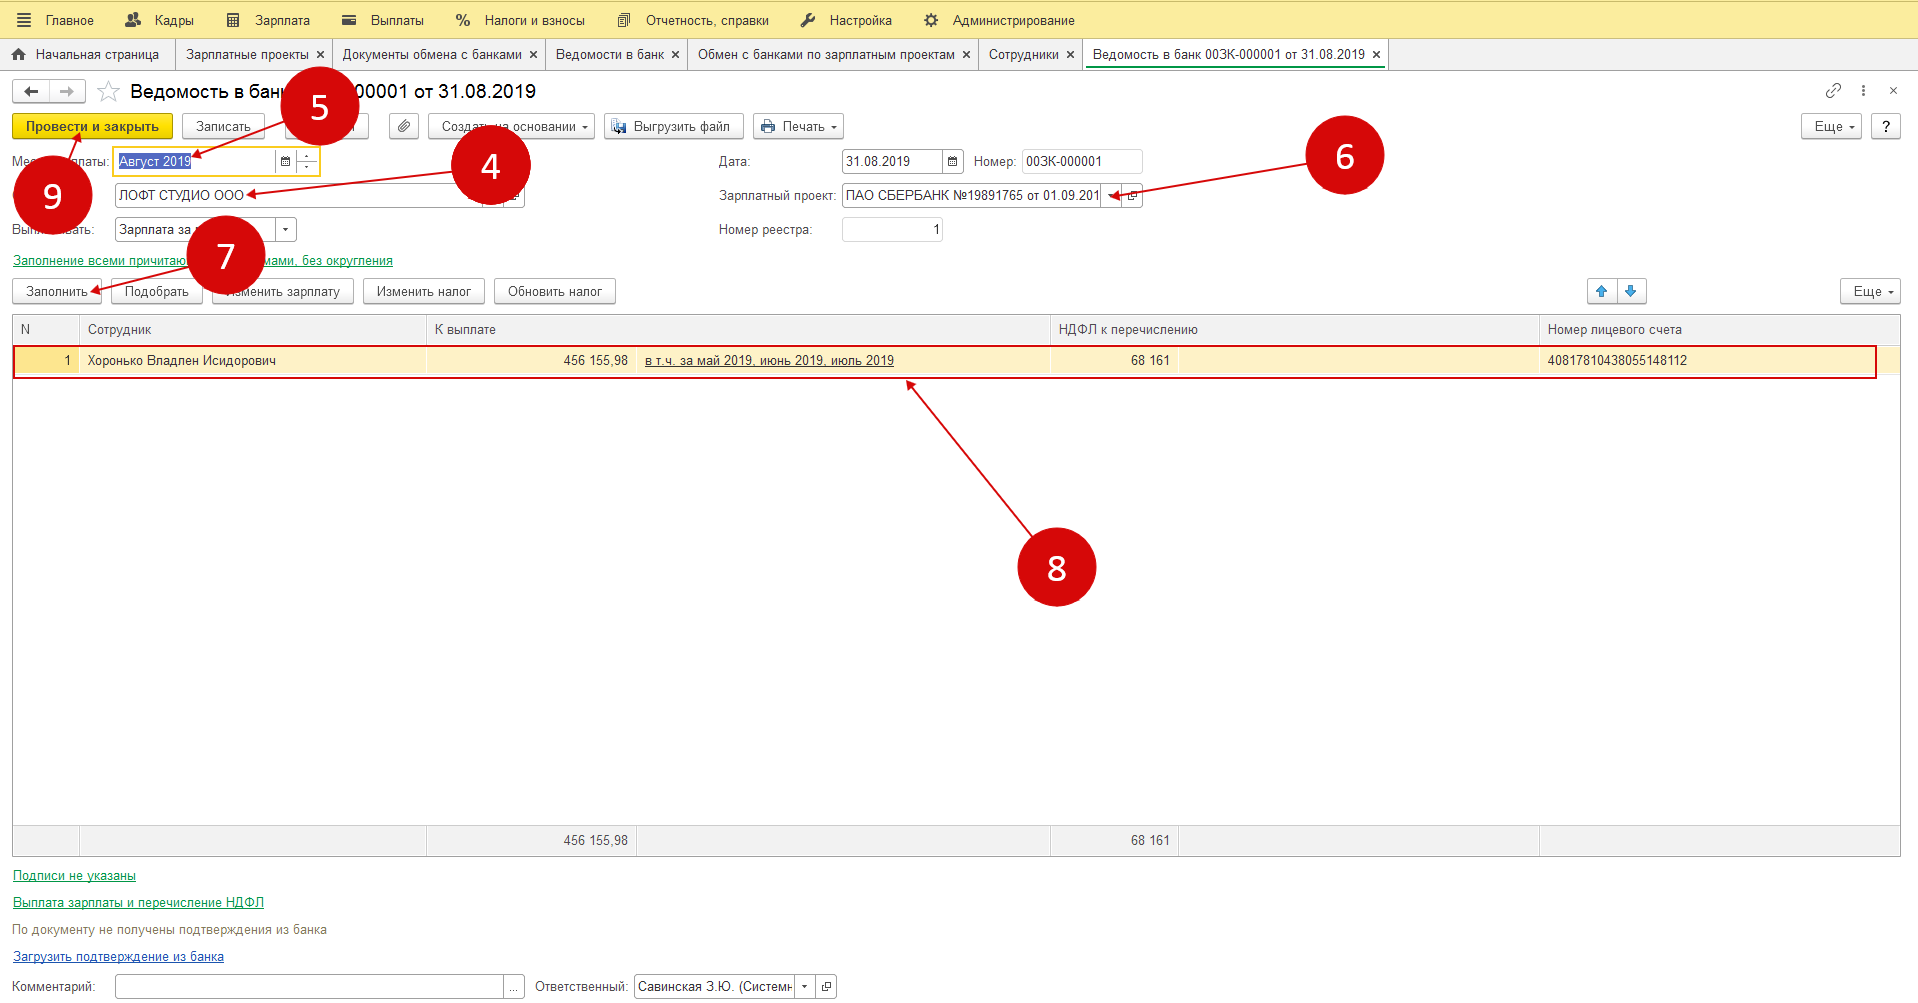Close the Зарплатные проекты tab
1918x1003 pixels.
point(320,55)
